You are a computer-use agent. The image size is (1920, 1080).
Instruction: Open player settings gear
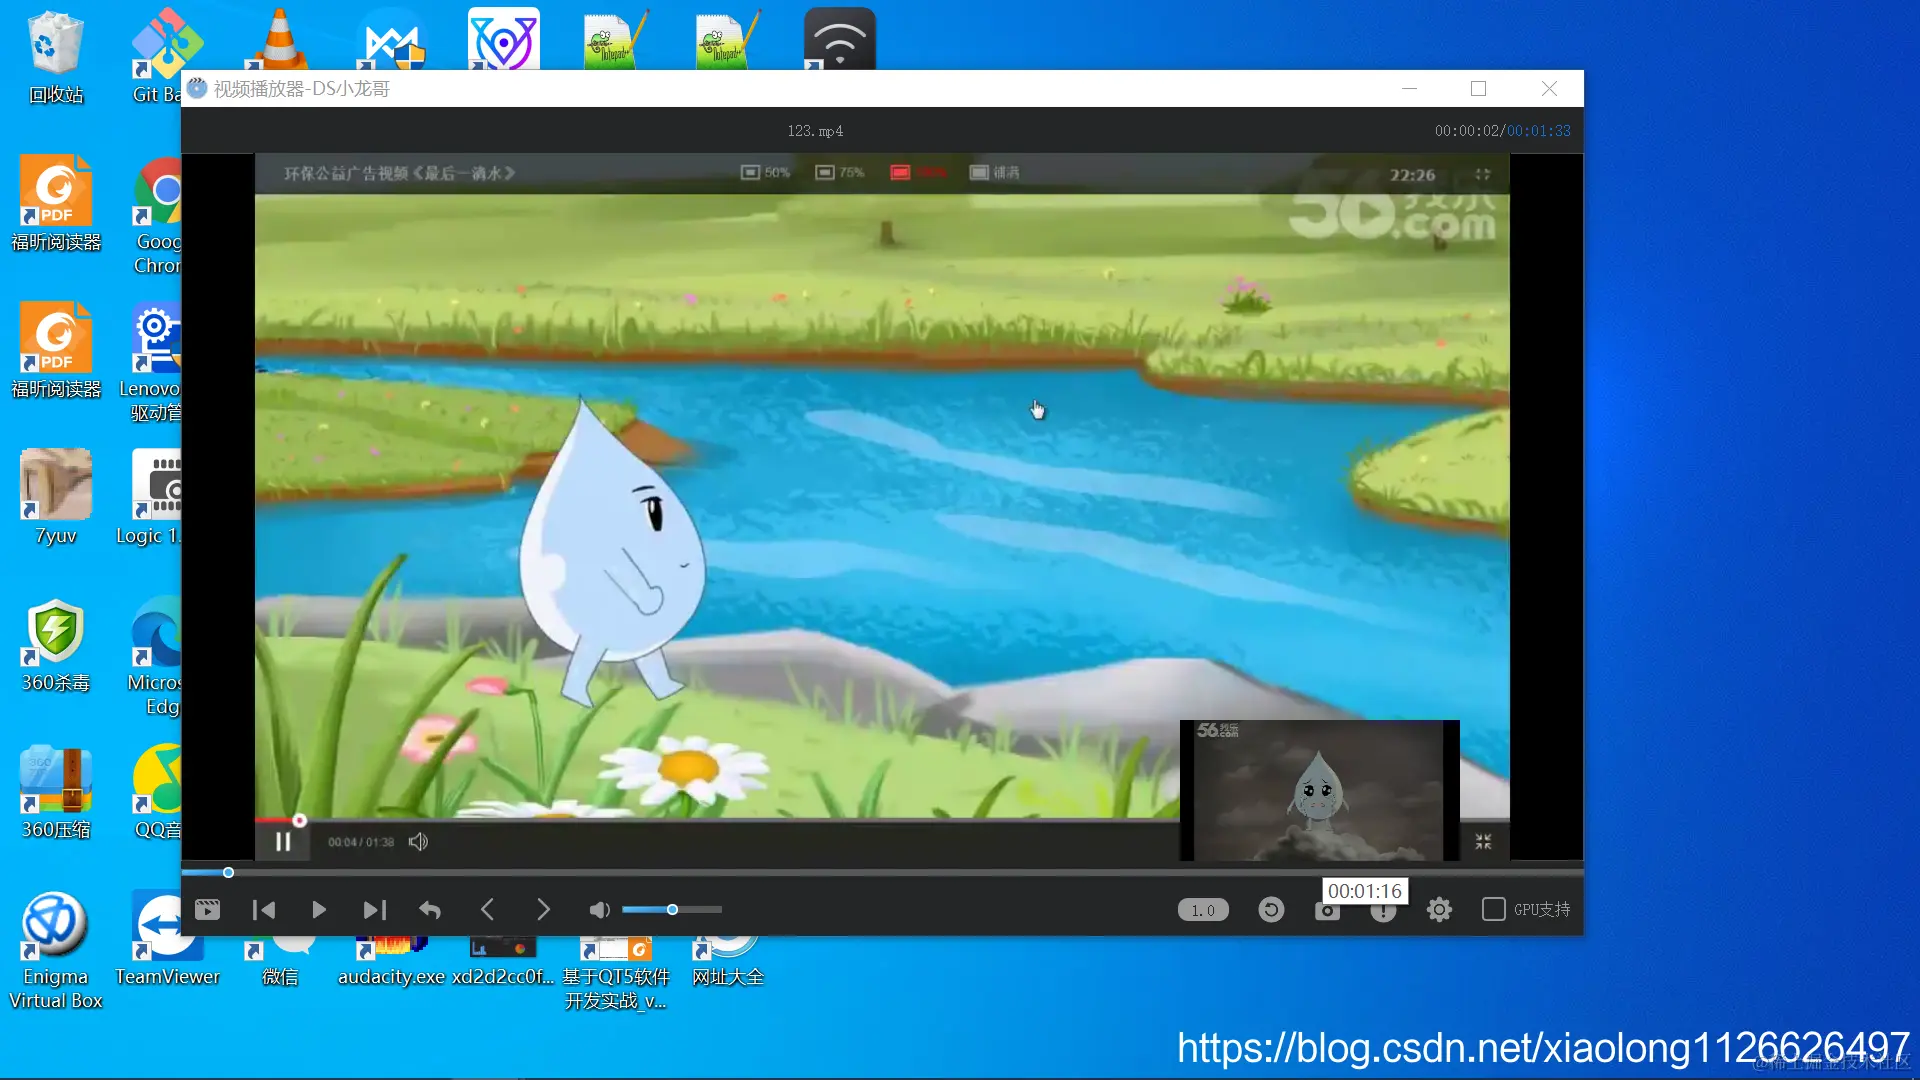1439,910
